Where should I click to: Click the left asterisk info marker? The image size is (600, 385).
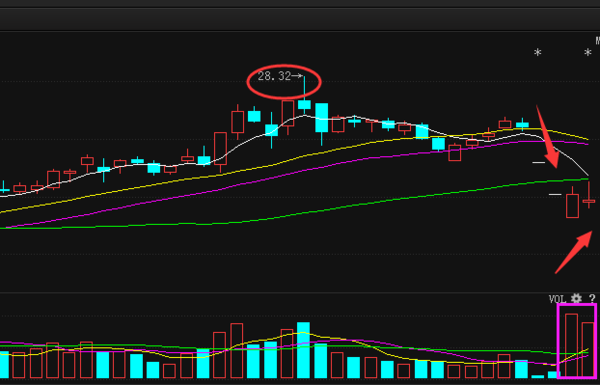pyautogui.click(x=538, y=52)
